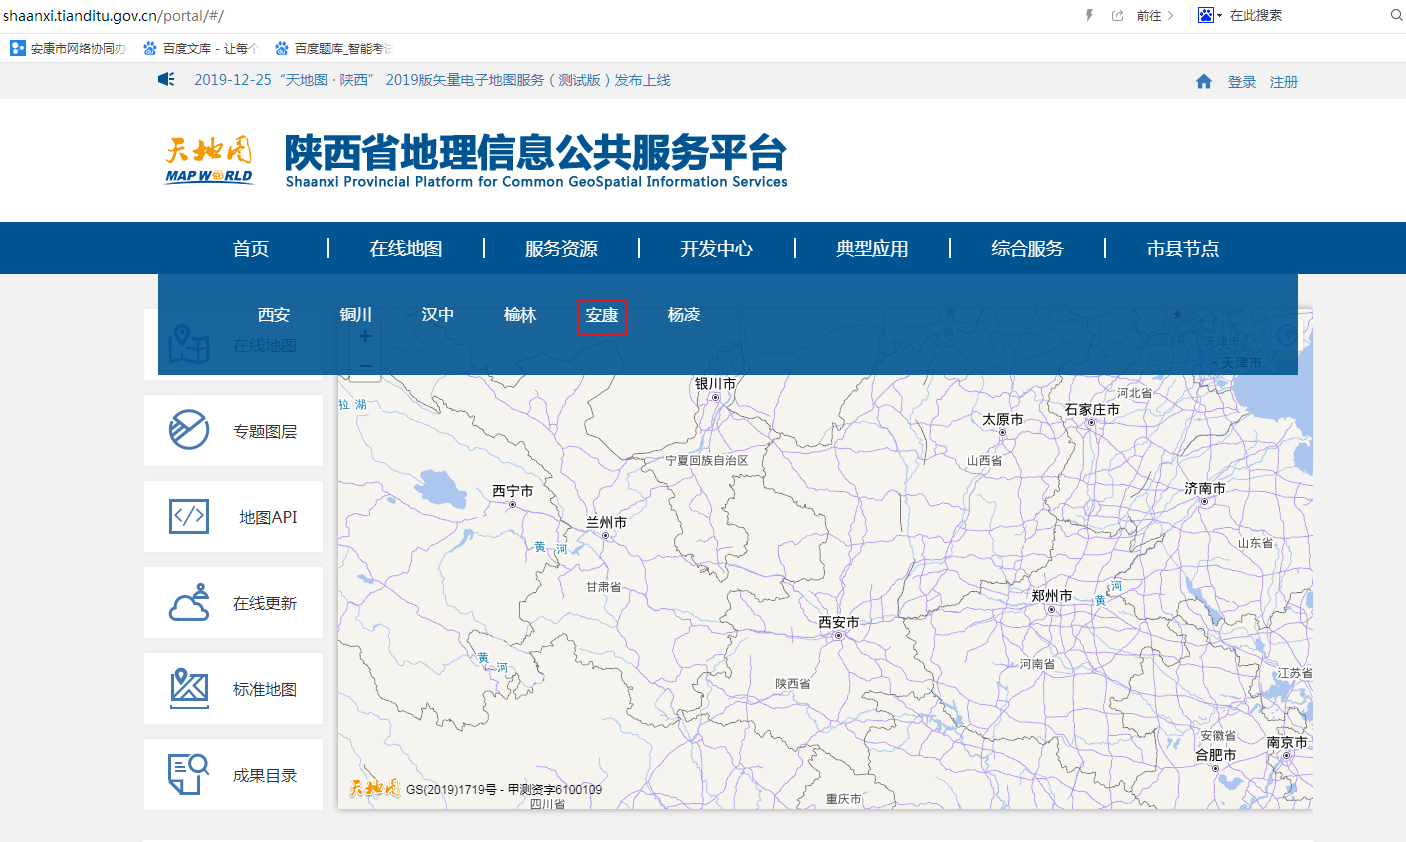Image resolution: width=1406 pixels, height=842 pixels.
Task: Zoom out the map with minus button
Action: point(365,367)
